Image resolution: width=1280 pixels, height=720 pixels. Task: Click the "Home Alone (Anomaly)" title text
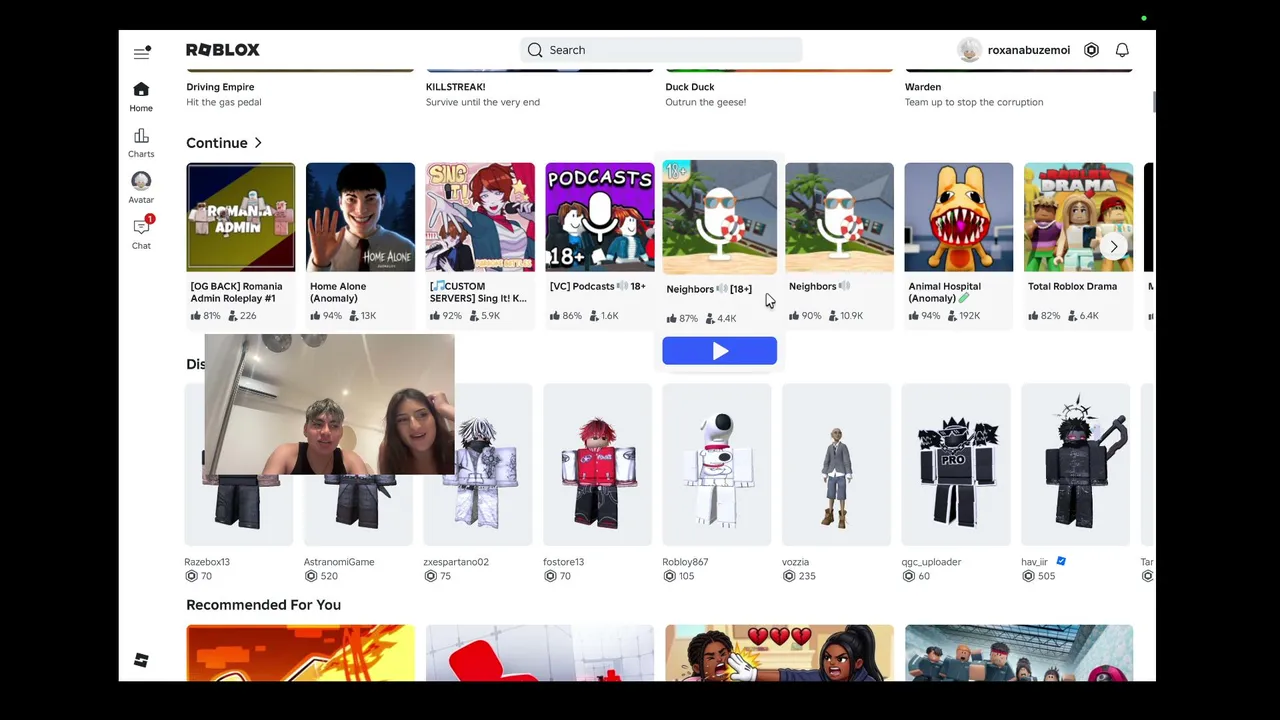pos(338,292)
